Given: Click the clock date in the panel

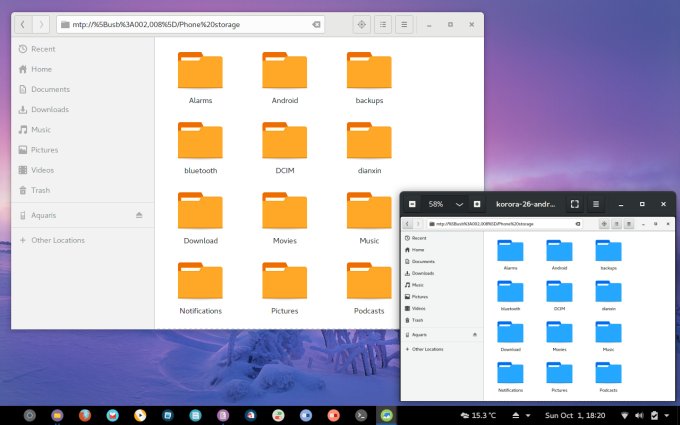Looking at the screenshot, I should [x=576, y=414].
